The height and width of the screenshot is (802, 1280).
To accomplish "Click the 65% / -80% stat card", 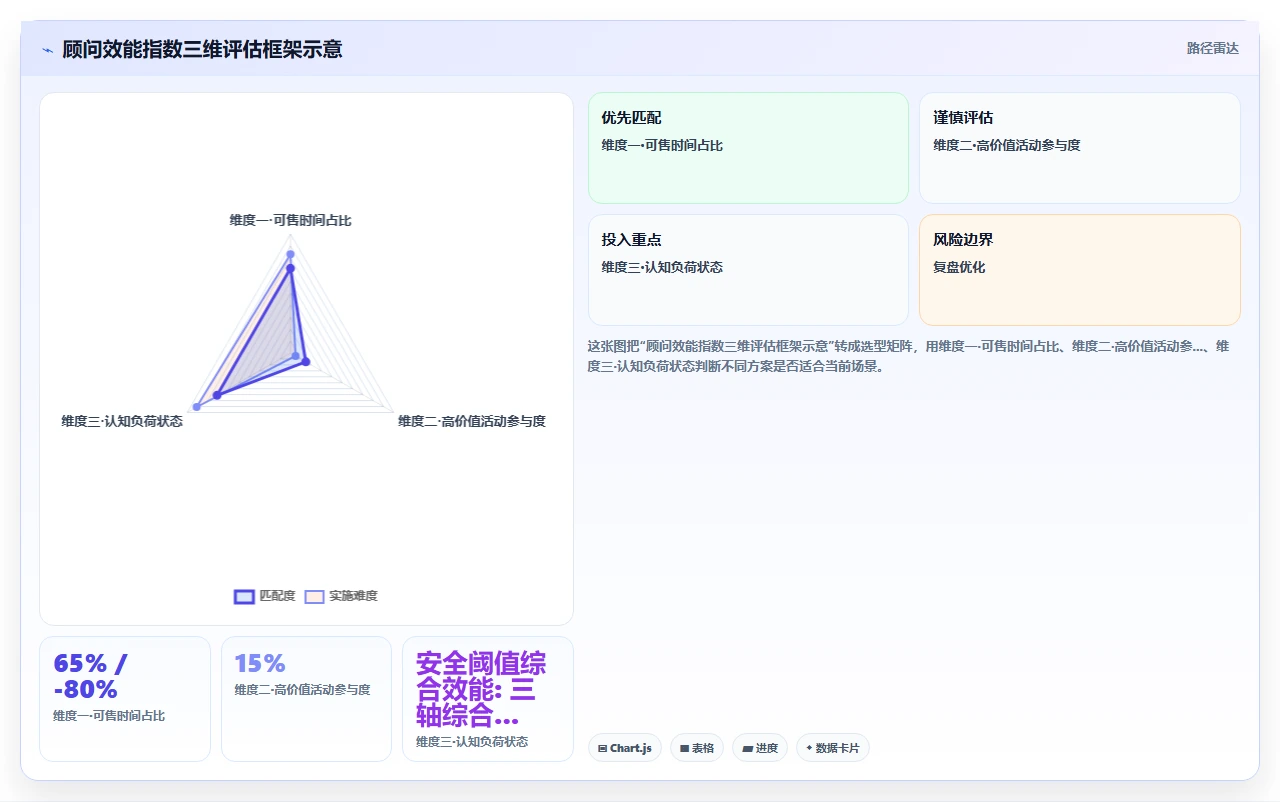I will point(125,699).
